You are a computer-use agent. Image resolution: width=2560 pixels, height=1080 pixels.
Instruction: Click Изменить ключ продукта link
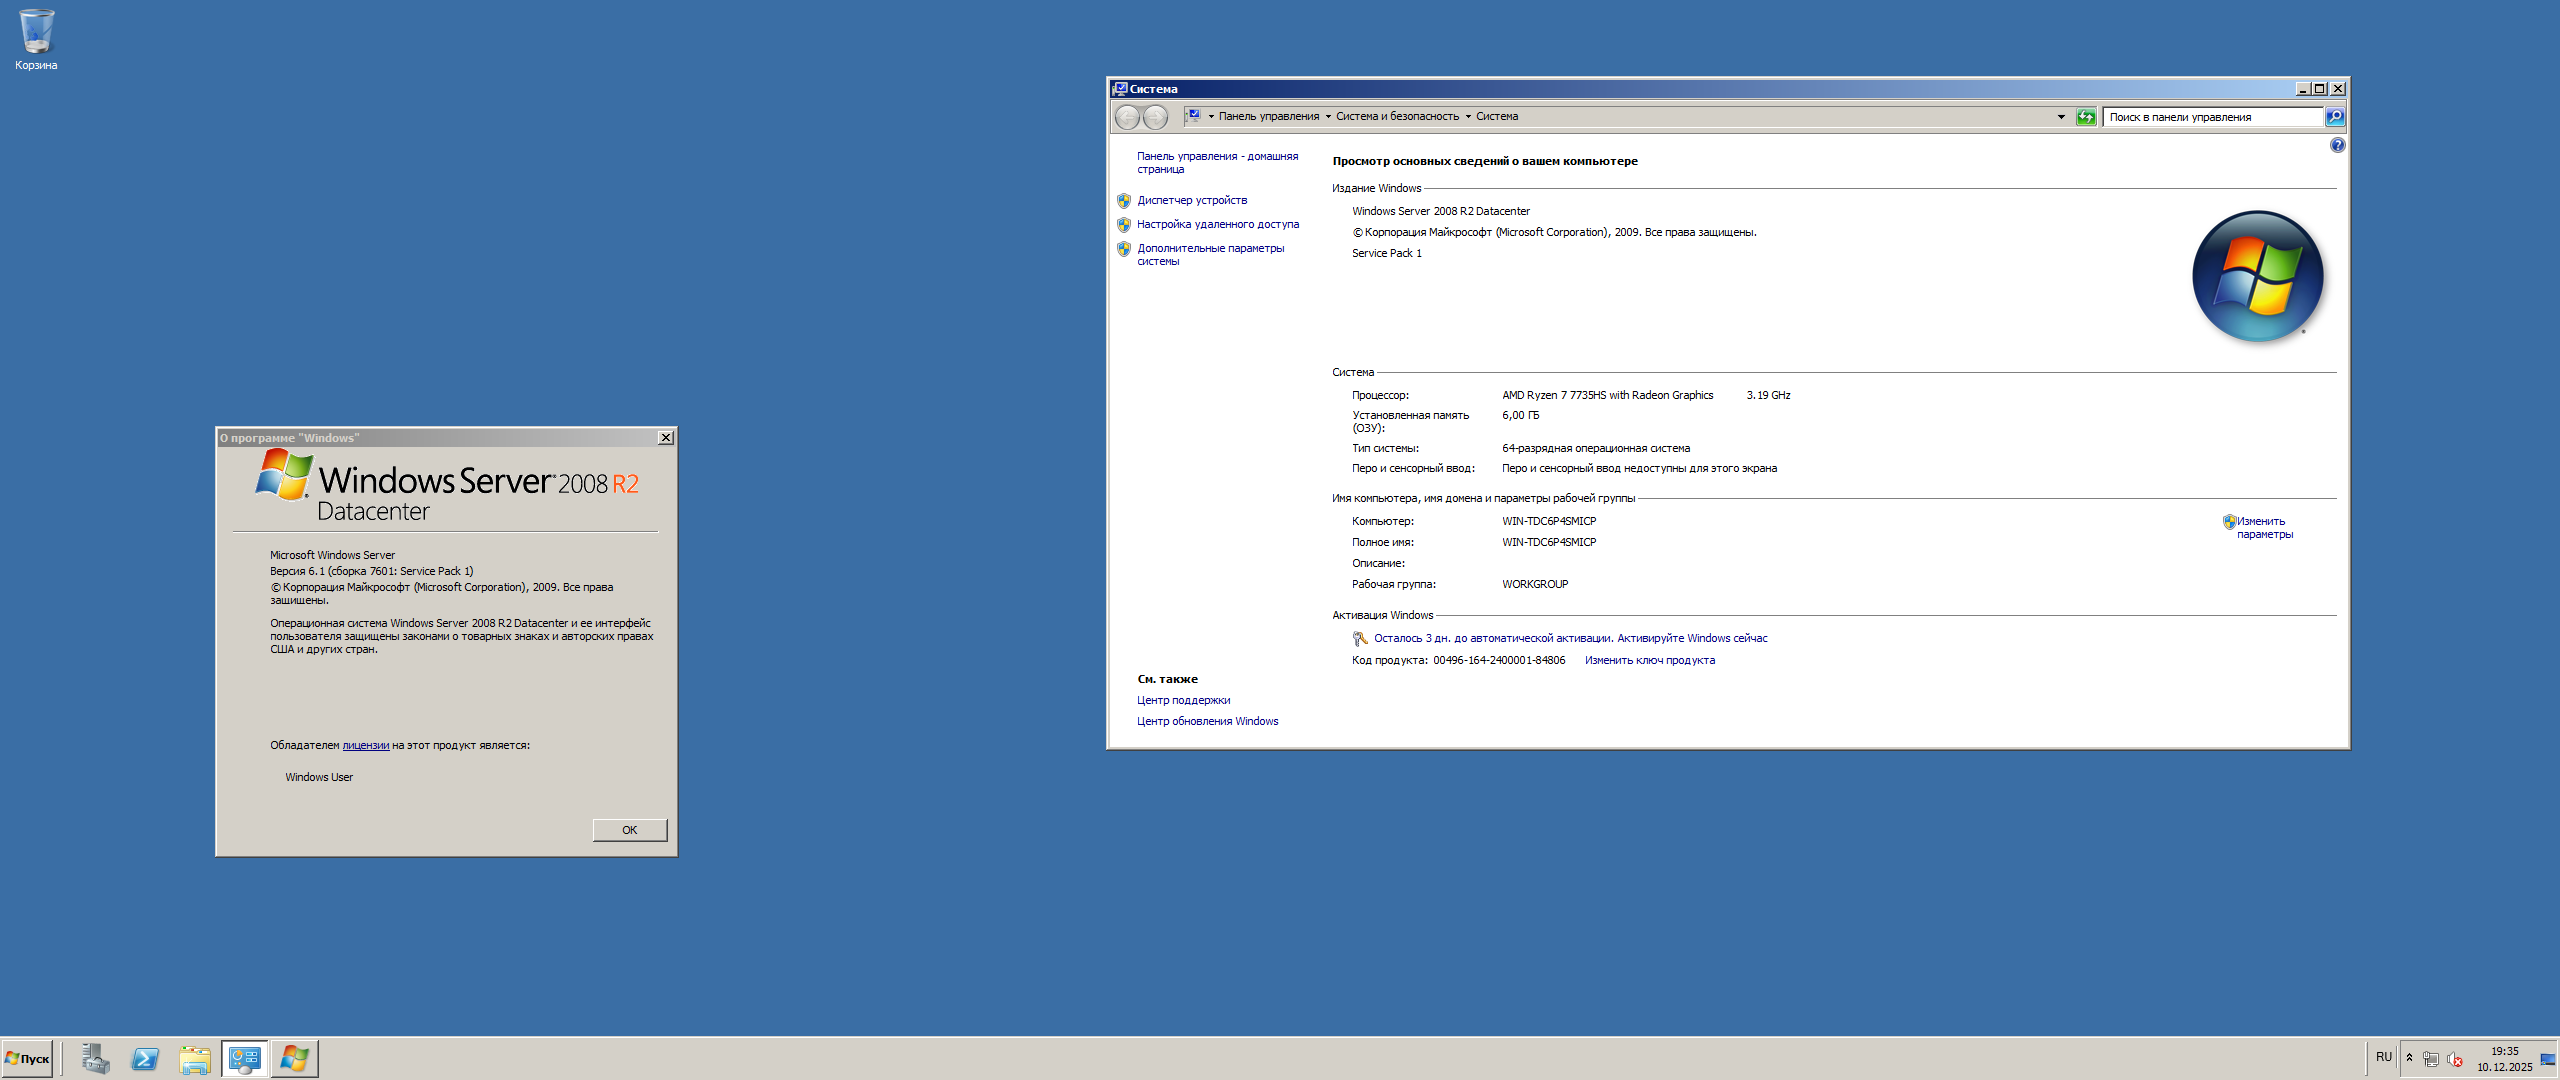click(x=1649, y=660)
